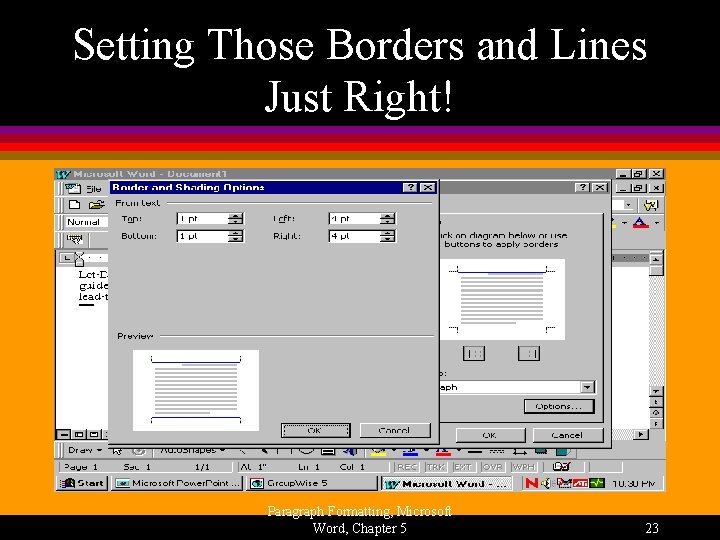The width and height of the screenshot is (720, 540).
Task: Click the help ? button in Options dialog
Action: [x=410, y=187]
